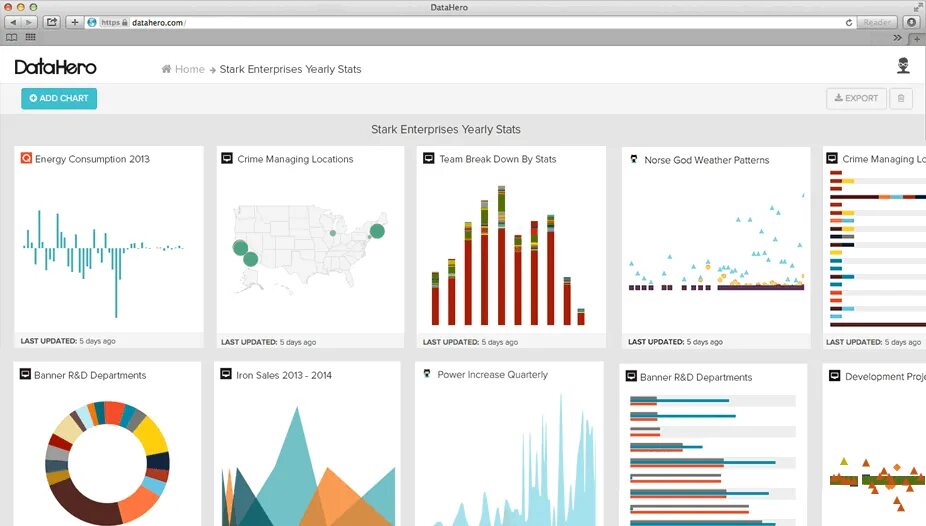Image resolution: width=926 pixels, height=526 pixels.
Task: Click the Export button
Action: tap(856, 99)
